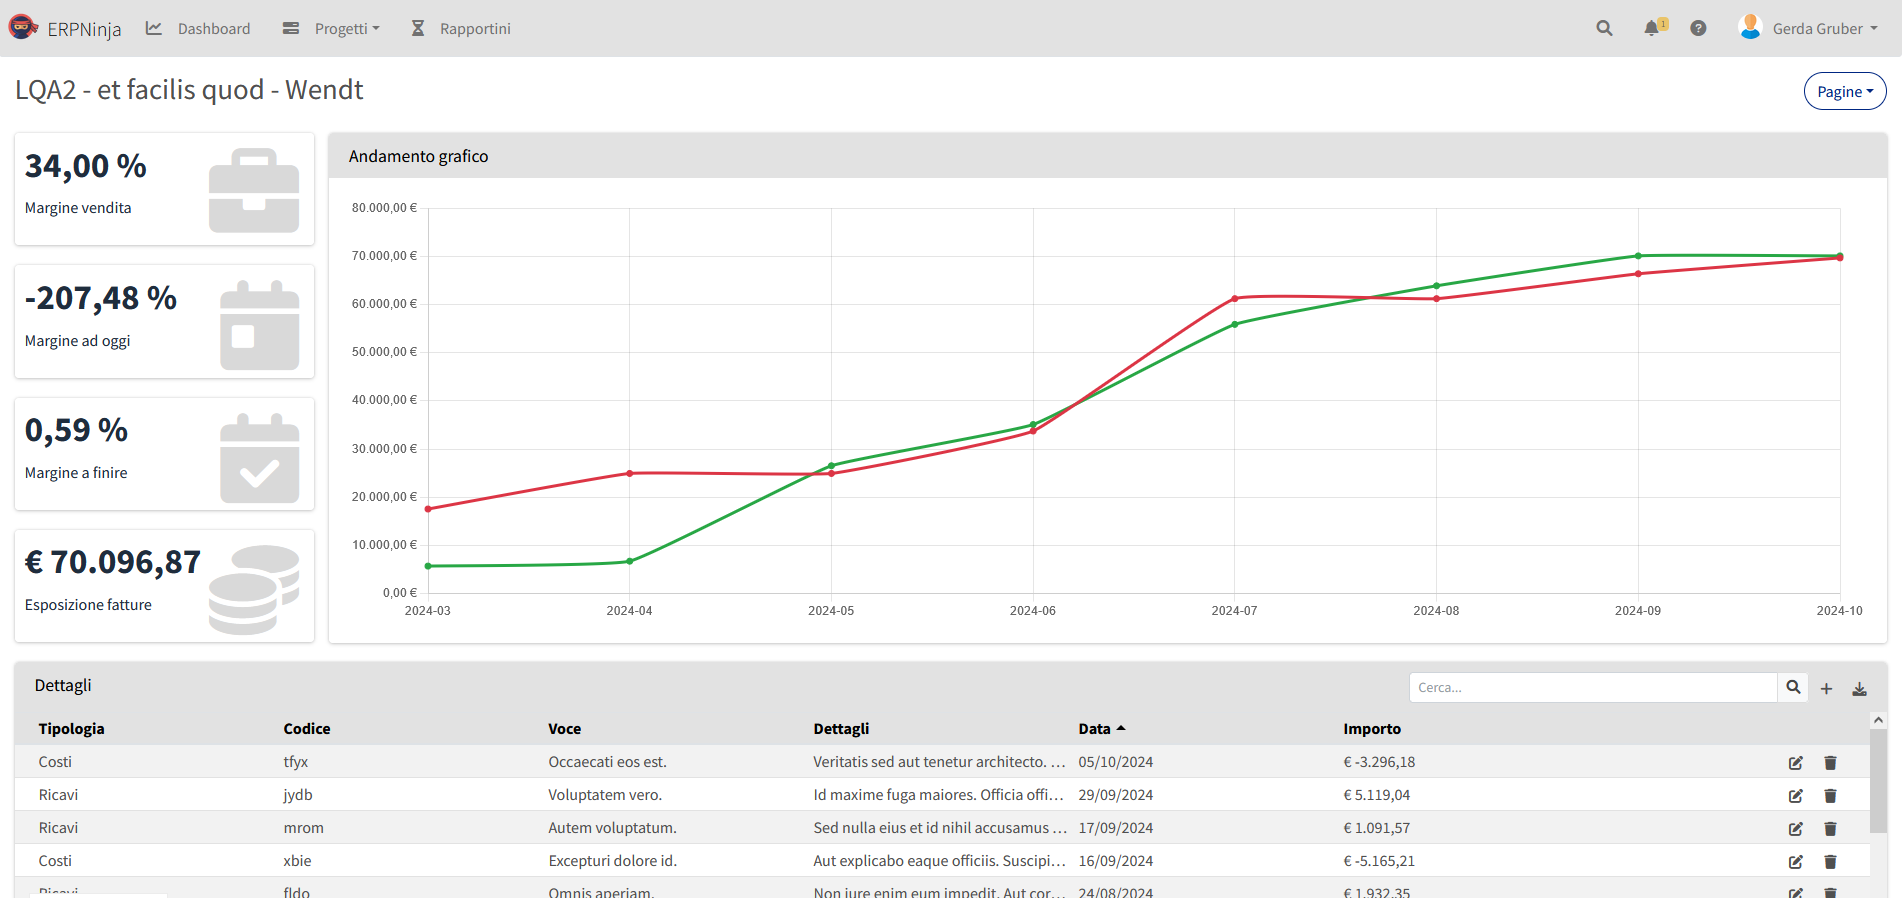Screen dimensions: 1902x898
Task: Delete the row with code xbie
Action: point(1830,861)
